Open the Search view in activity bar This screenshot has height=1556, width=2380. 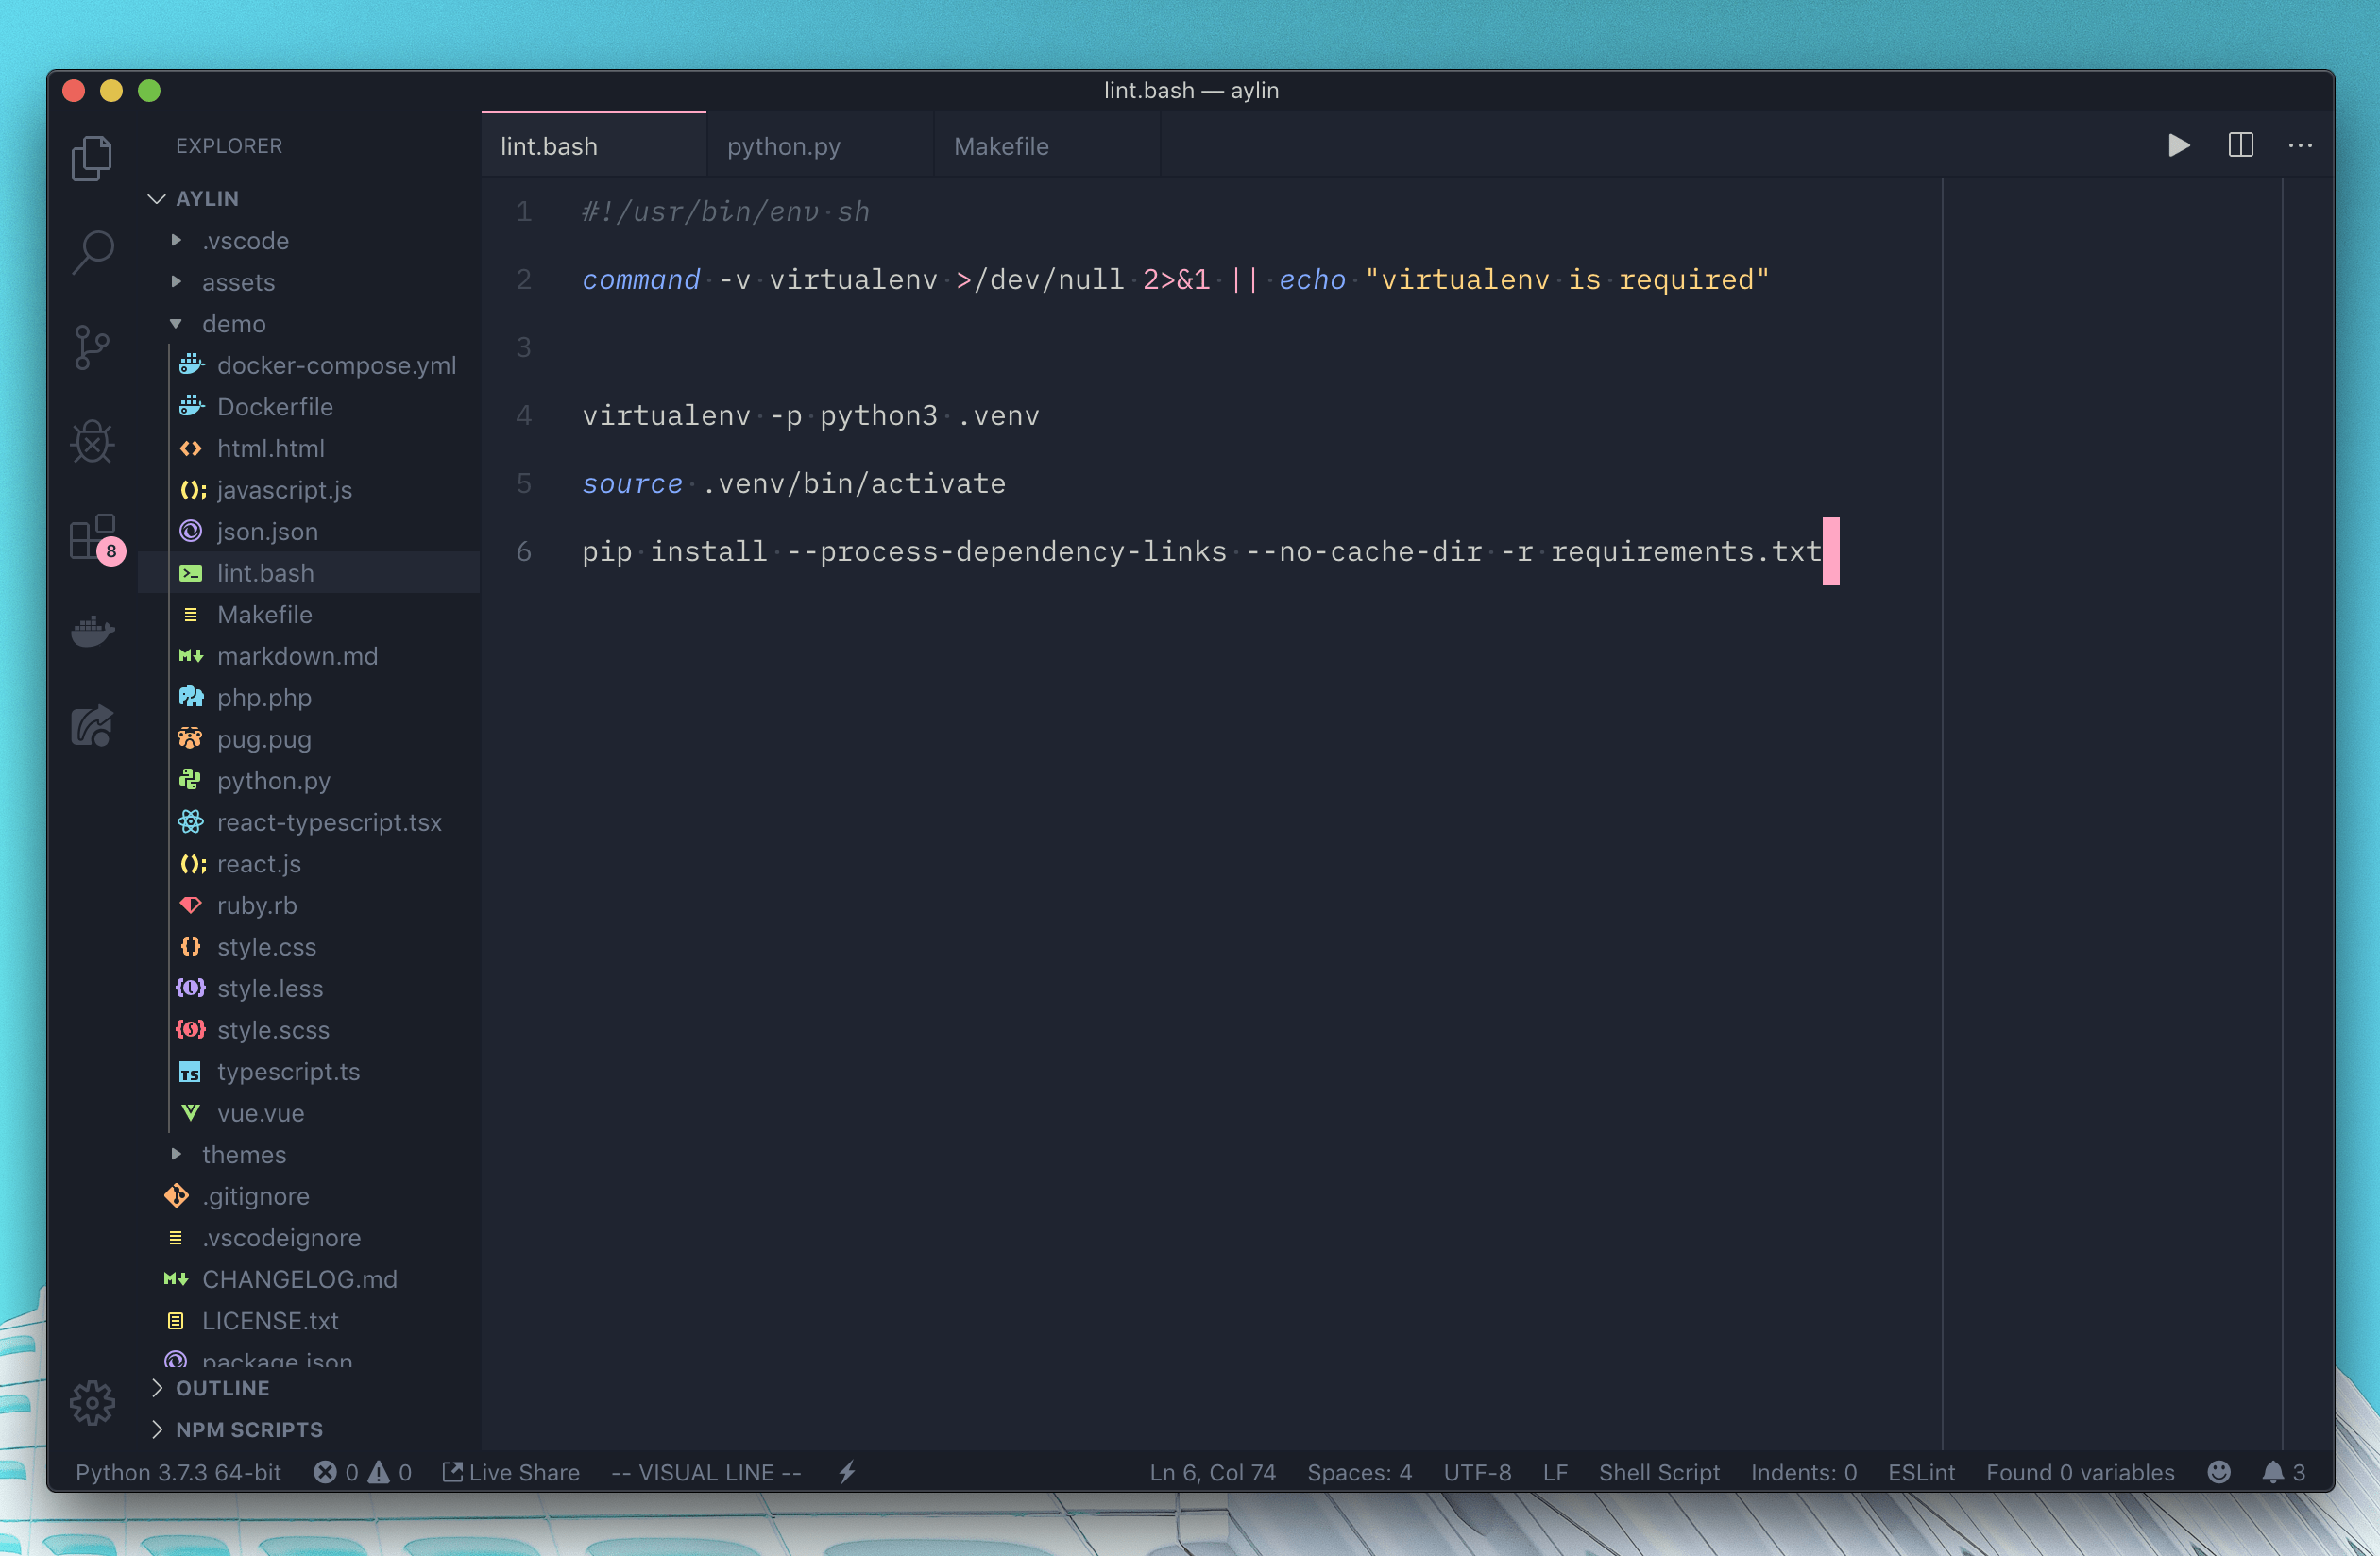pos(93,252)
